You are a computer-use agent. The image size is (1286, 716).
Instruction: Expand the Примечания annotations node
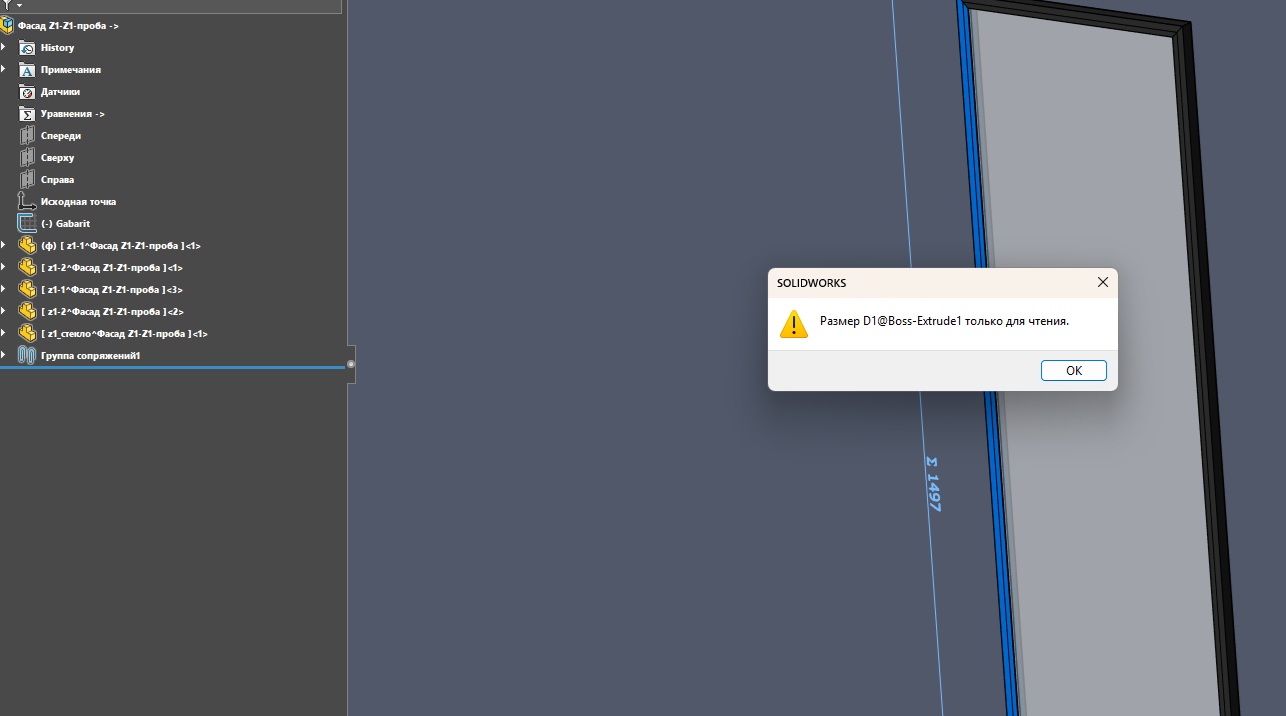coord(5,70)
